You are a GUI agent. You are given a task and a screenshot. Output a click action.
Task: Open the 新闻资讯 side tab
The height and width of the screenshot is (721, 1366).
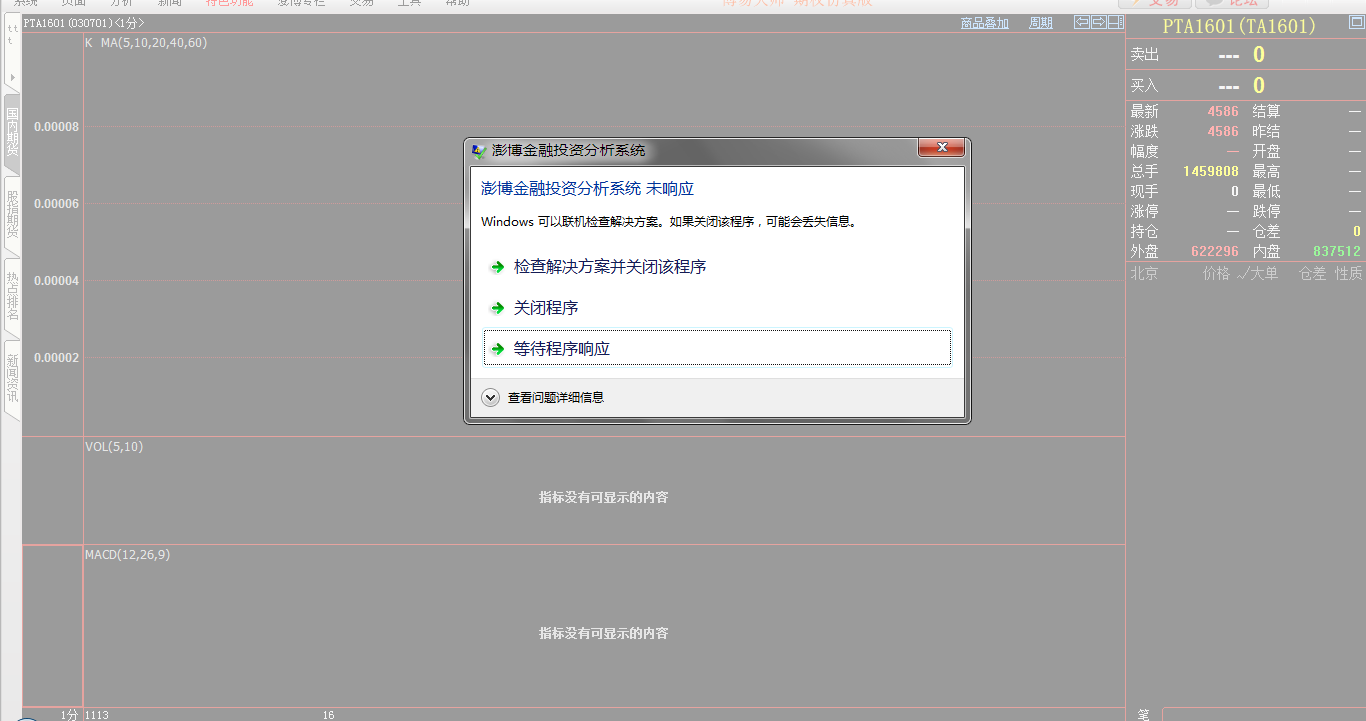(12, 377)
